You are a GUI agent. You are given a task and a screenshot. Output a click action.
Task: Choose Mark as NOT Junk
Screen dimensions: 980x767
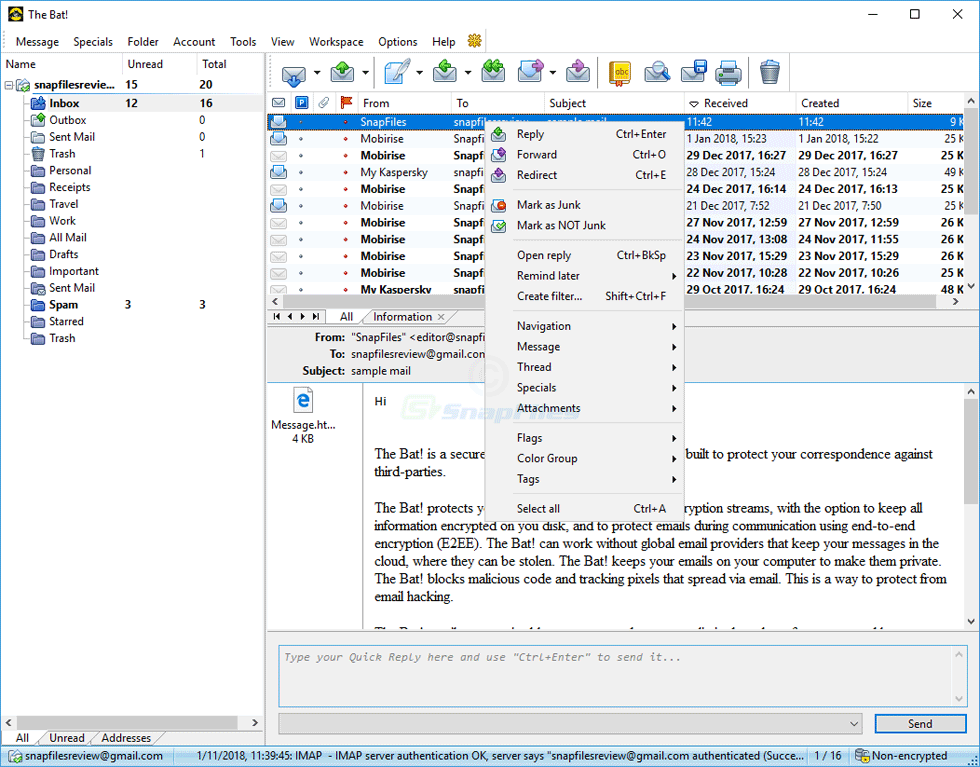585,226
